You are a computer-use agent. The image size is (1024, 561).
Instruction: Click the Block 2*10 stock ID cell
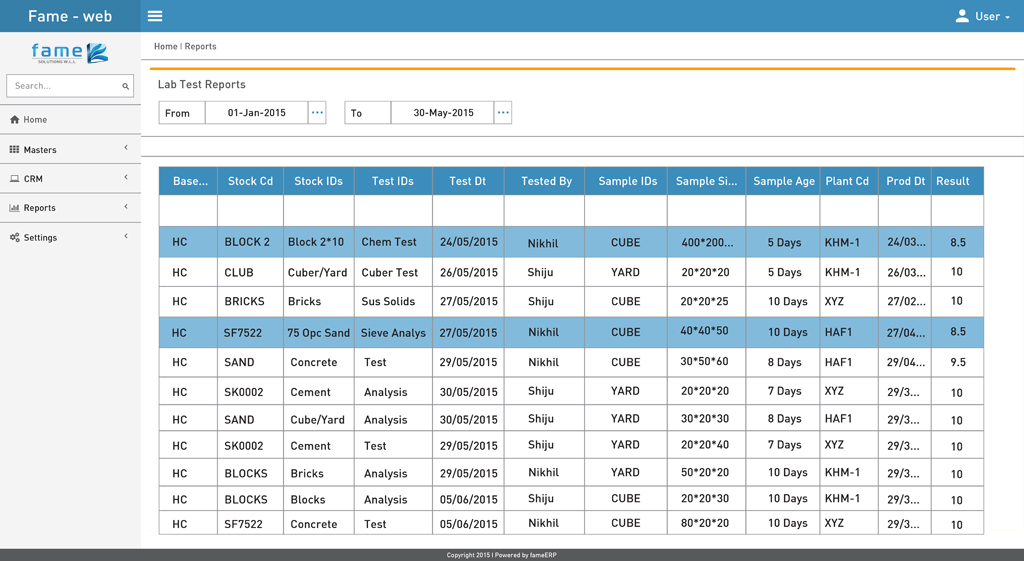[319, 242]
